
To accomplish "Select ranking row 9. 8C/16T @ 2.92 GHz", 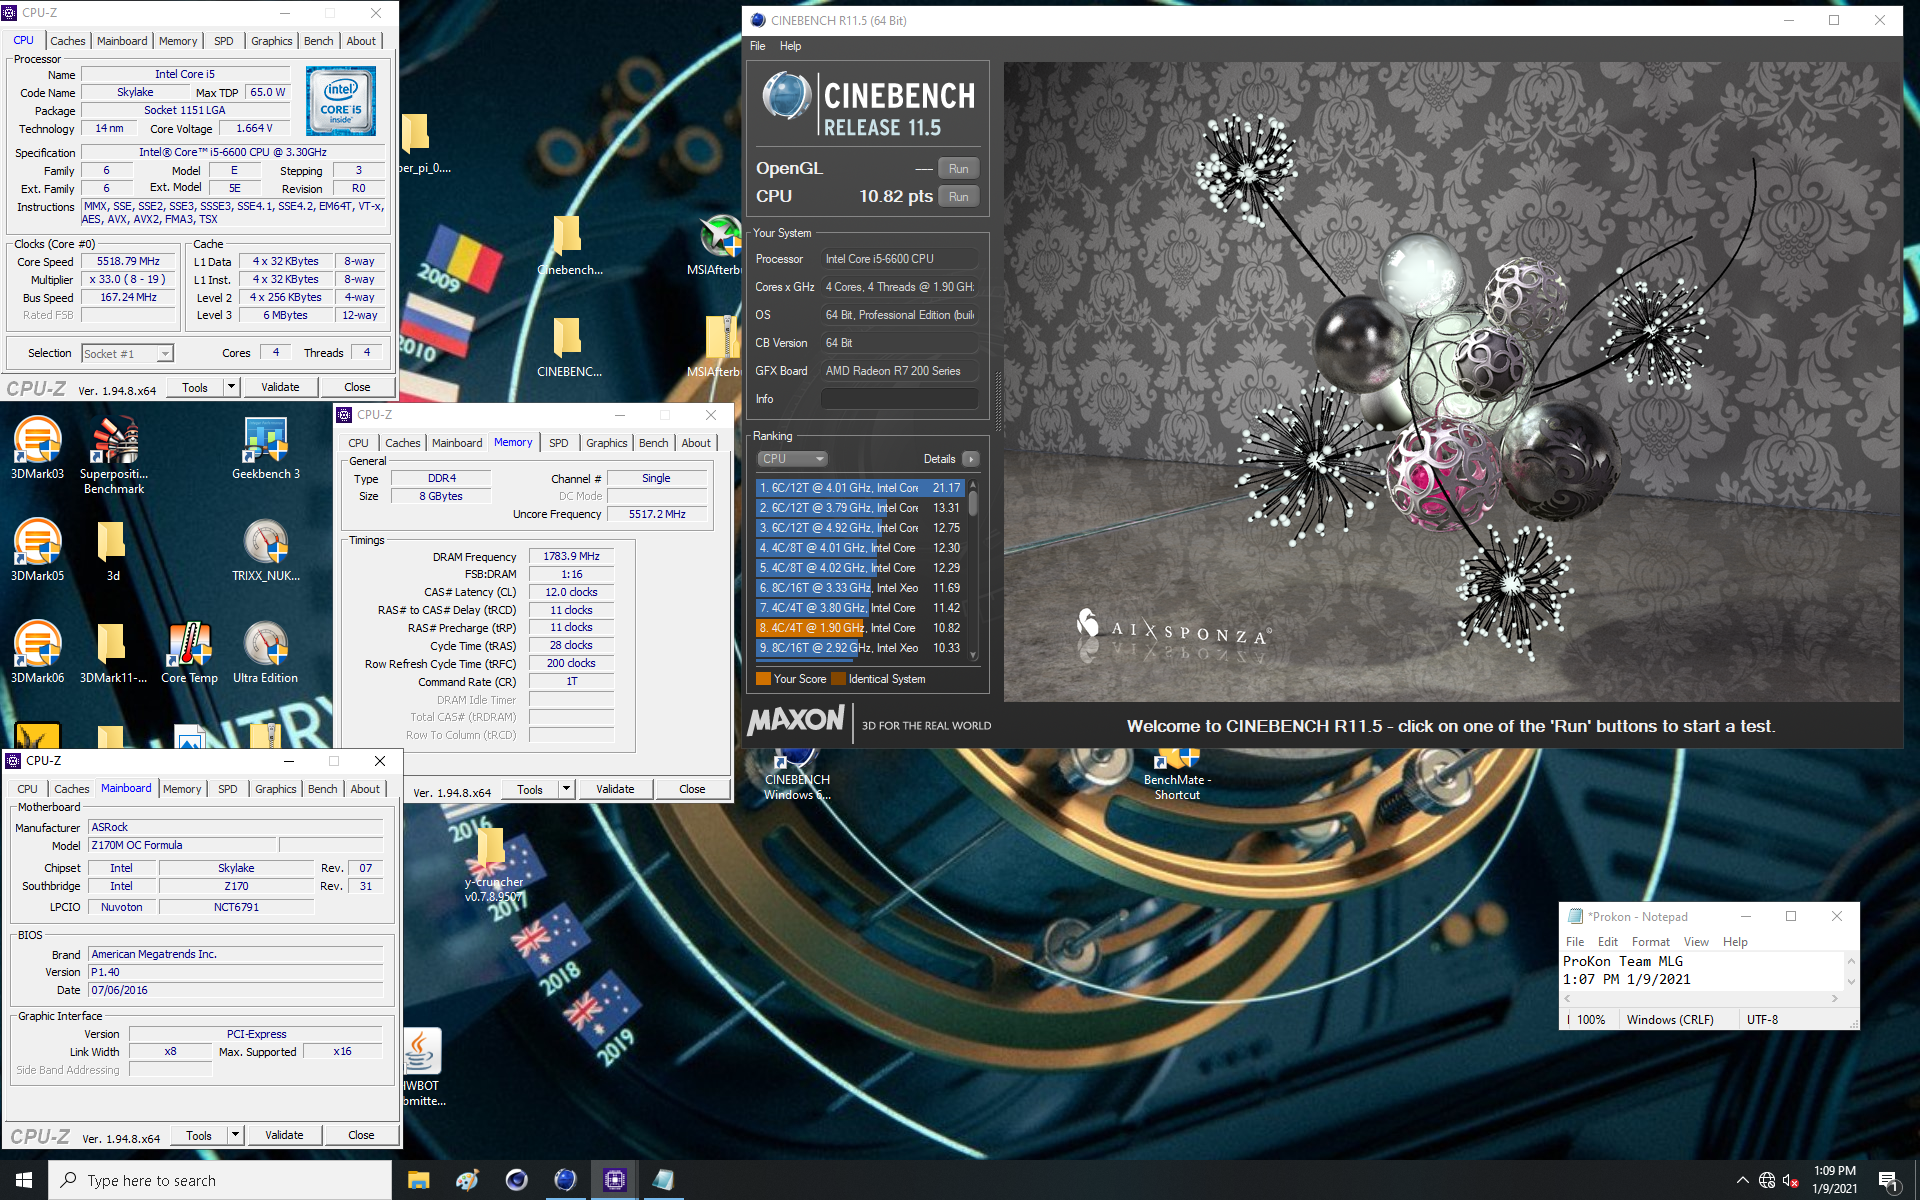I will pos(860,648).
